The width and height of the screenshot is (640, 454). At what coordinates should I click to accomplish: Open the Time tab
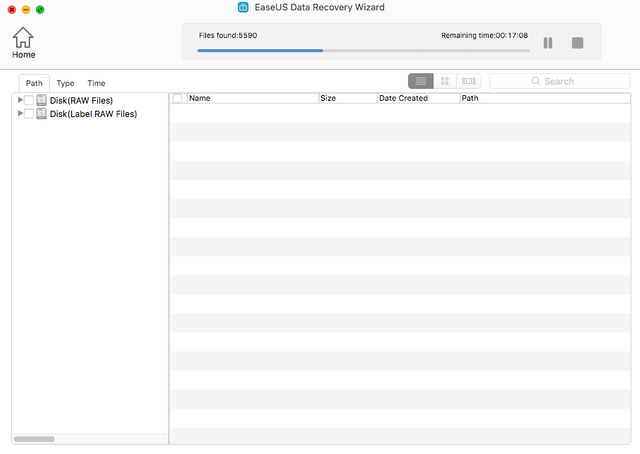tap(96, 83)
